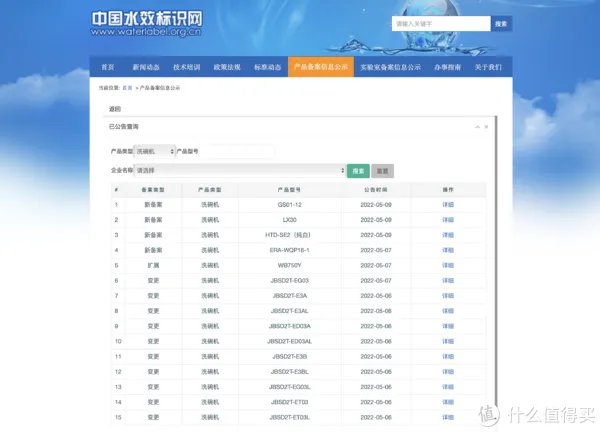Screen dimensions: 600x432
Task: Click the blue 搜索 button in the header
Action: click(501, 24)
